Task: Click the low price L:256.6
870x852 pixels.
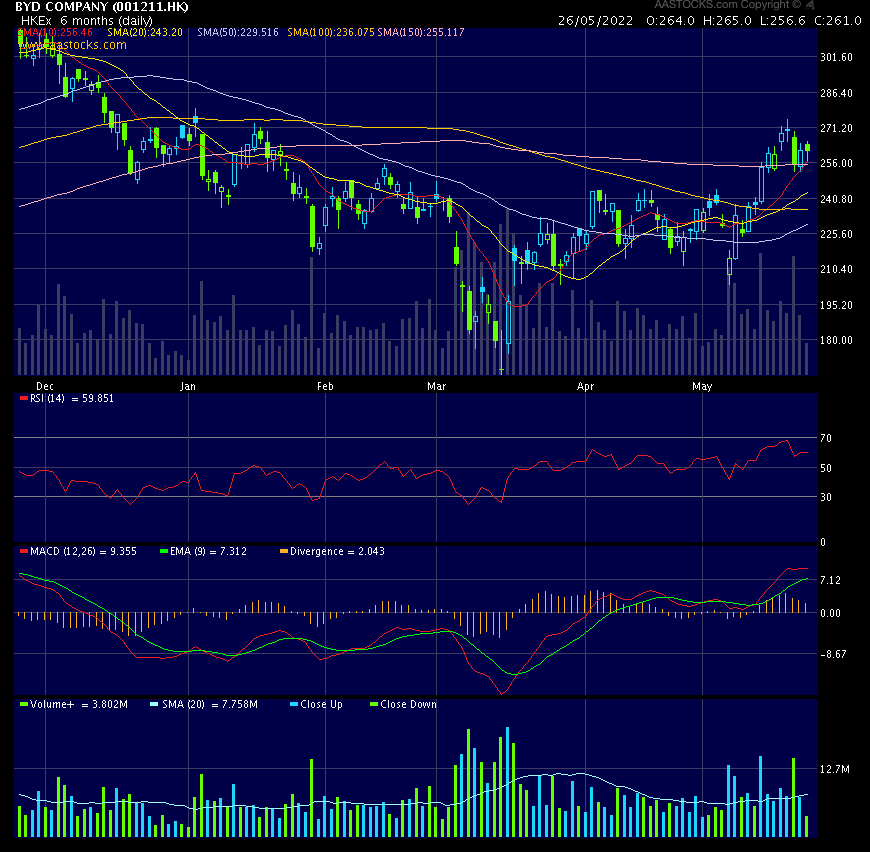Action: tap(782, 21)
